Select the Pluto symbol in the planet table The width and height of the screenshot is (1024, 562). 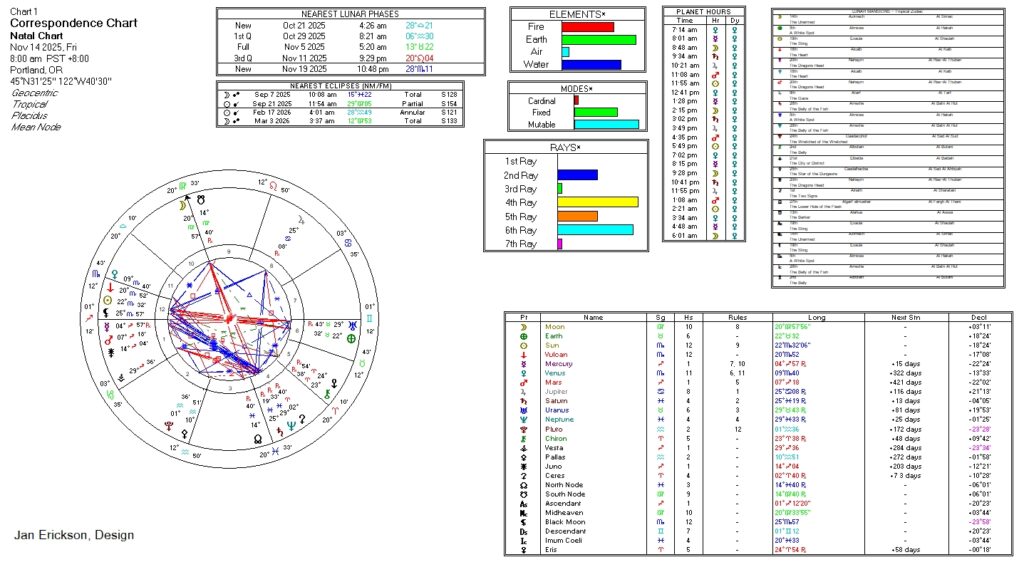(523, 428)
